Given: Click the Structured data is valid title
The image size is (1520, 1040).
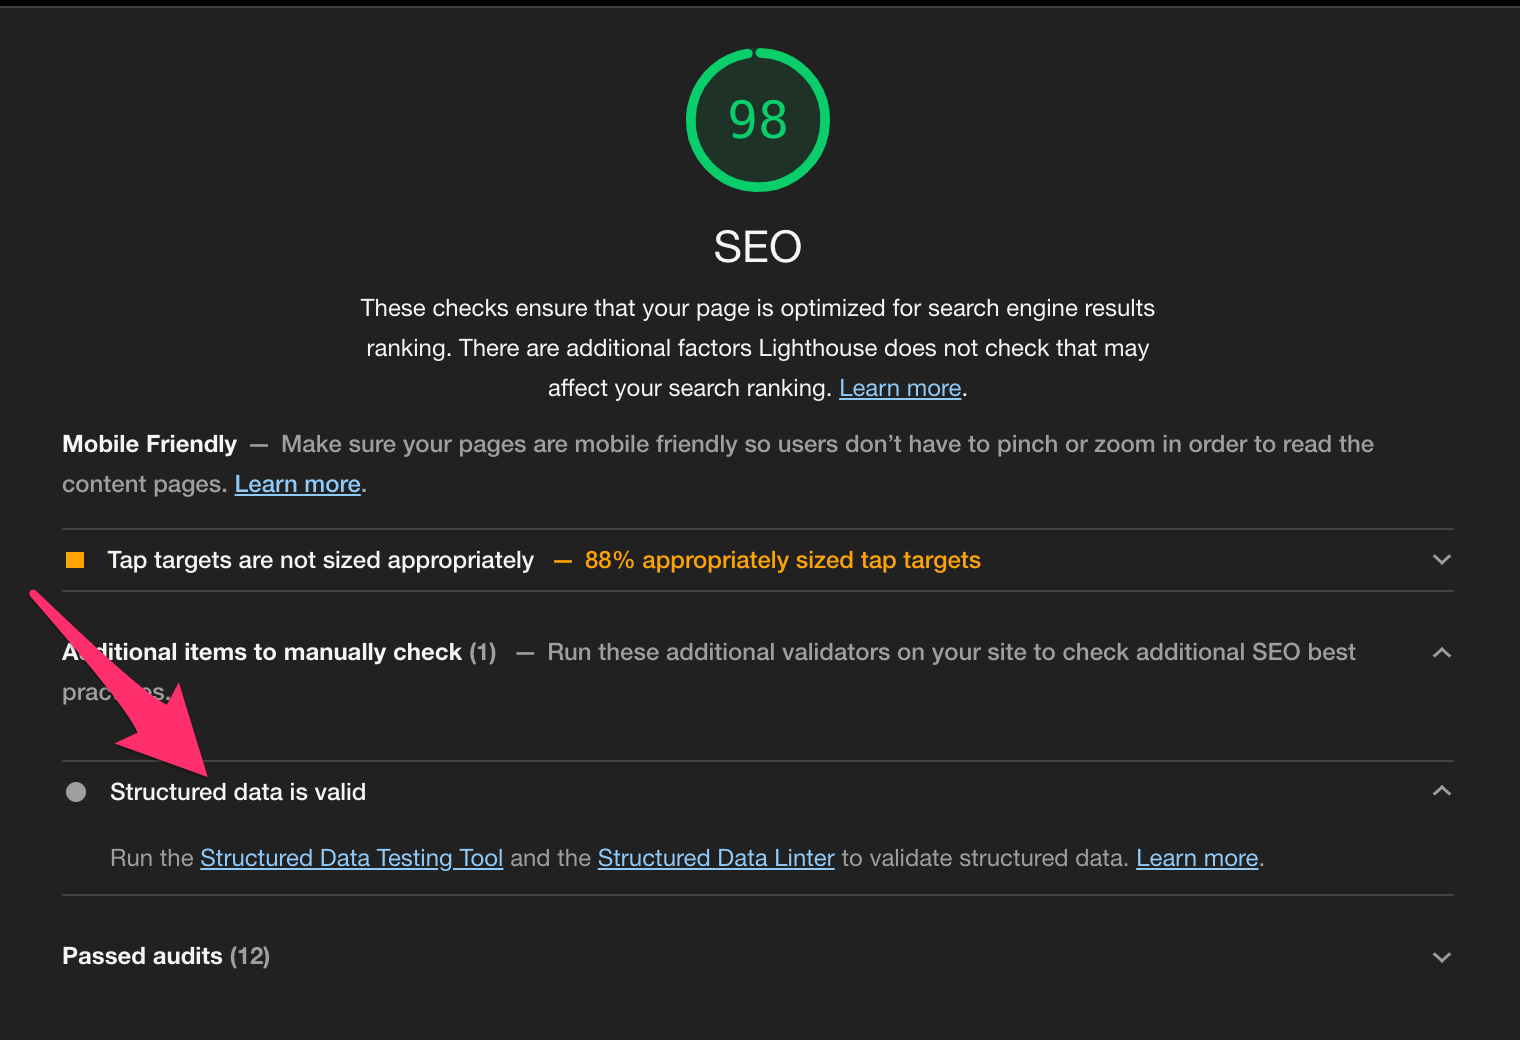Looking at the screenshot, I should (x=238, y=792).
